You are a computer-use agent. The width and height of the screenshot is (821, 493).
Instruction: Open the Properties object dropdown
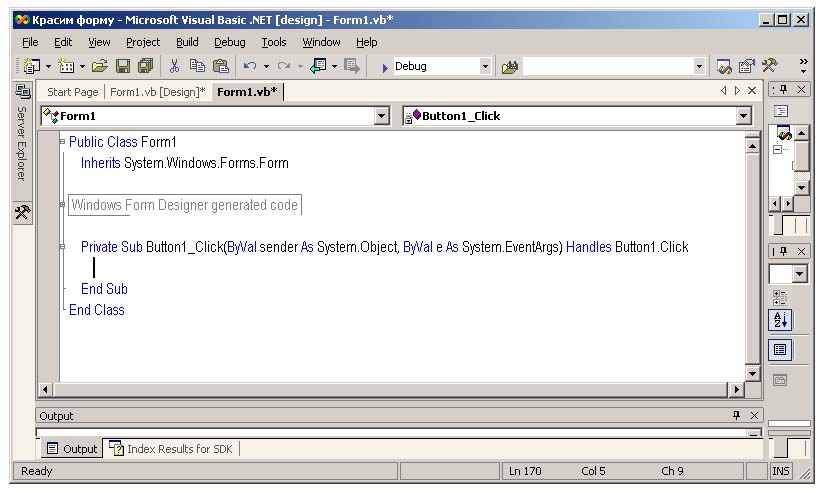click(799, 274)
